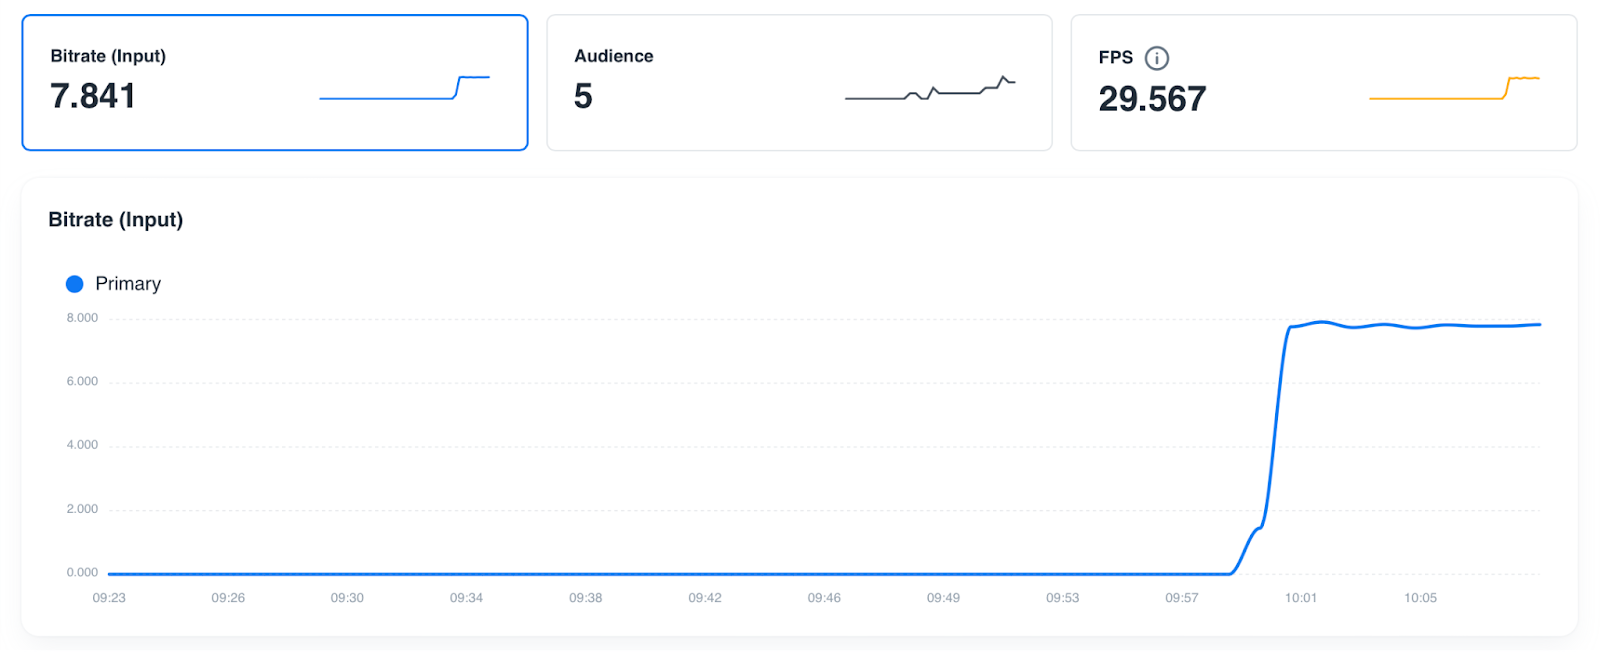Click the audience count 5
Image resolution: width=1600 pixels, height=652 pixels.
583,96
